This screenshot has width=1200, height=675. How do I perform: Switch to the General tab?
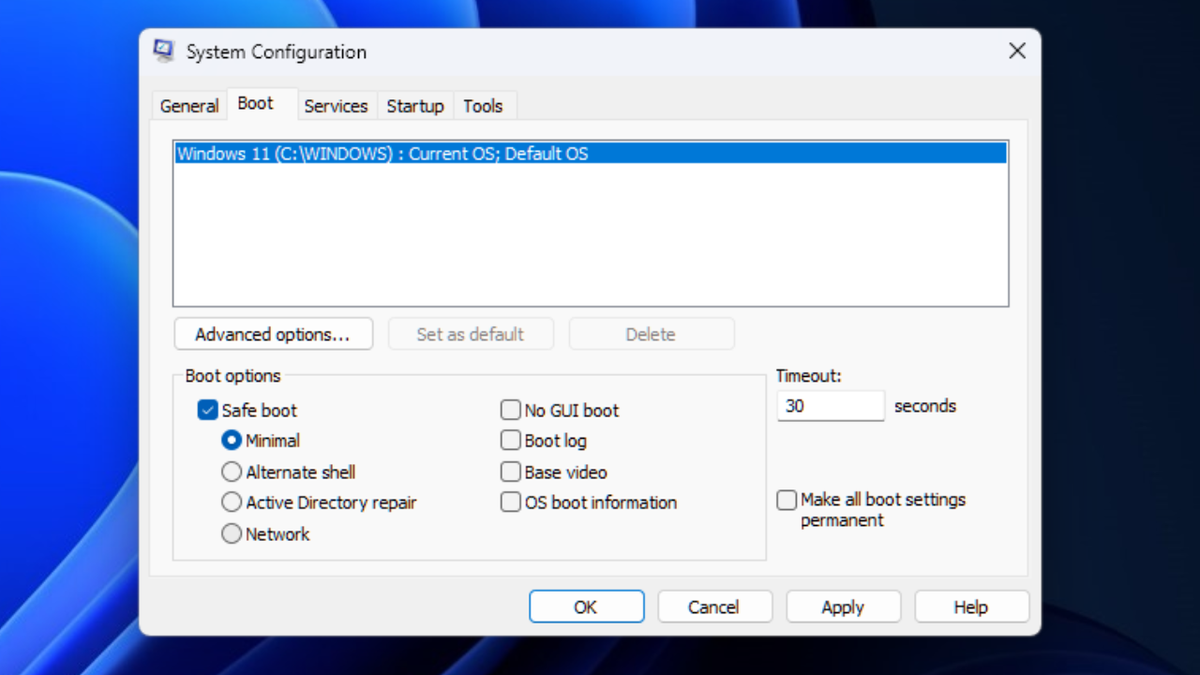click(x=189, y=106)
